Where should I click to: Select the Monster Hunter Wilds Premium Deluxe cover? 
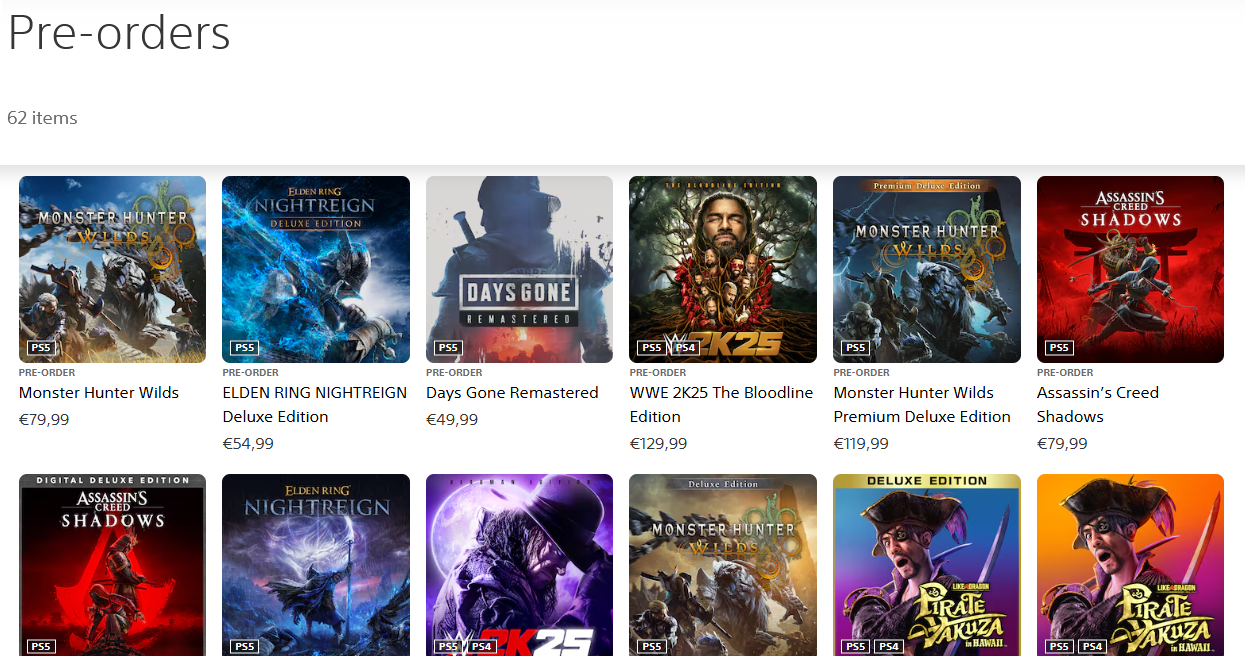click(927, 269)
